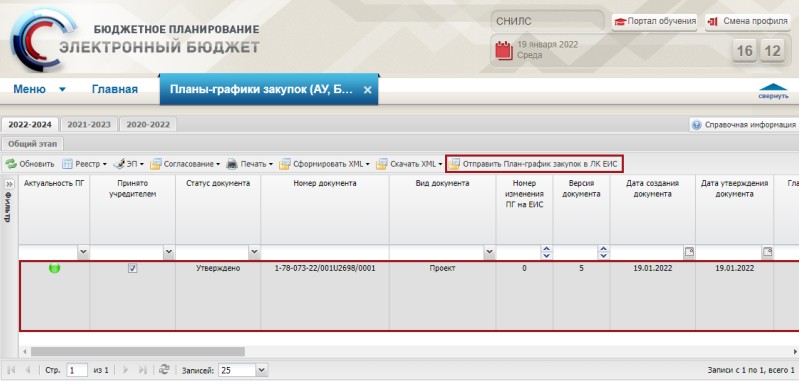Screen dimensions: 799x381
Task: Click the scrollbar left arrow
Action: pyautogui.click(x=24, y=351)
